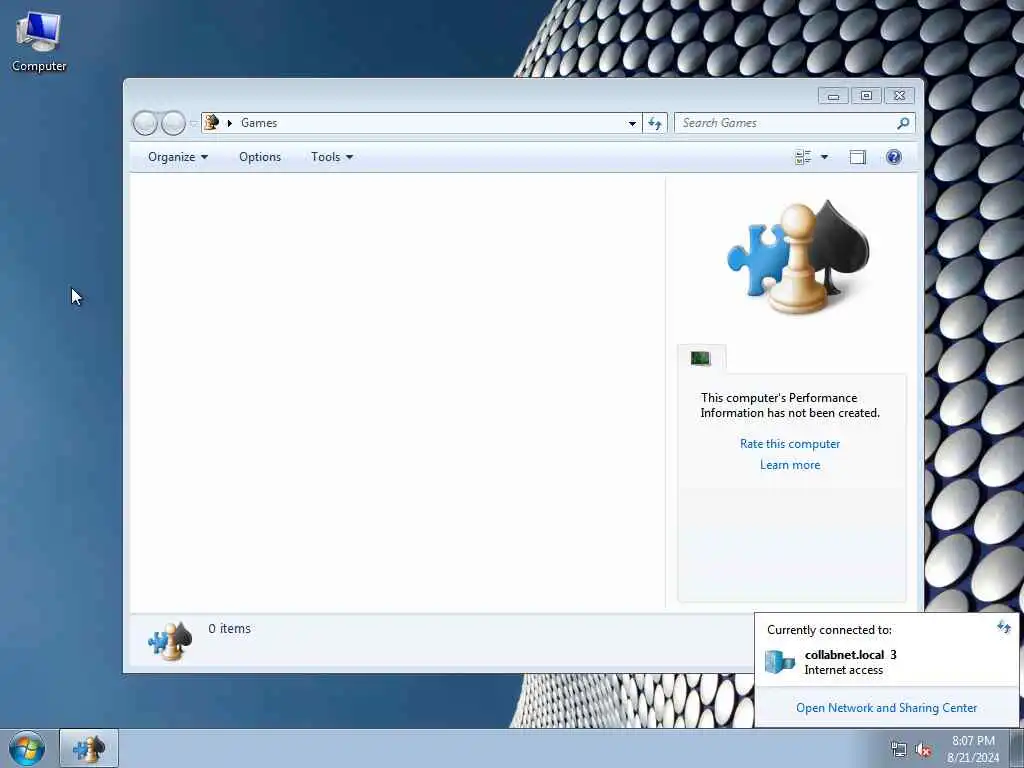Click the Show desktop button
This screenshot has height=768, width=1024.
point(1017,748)
